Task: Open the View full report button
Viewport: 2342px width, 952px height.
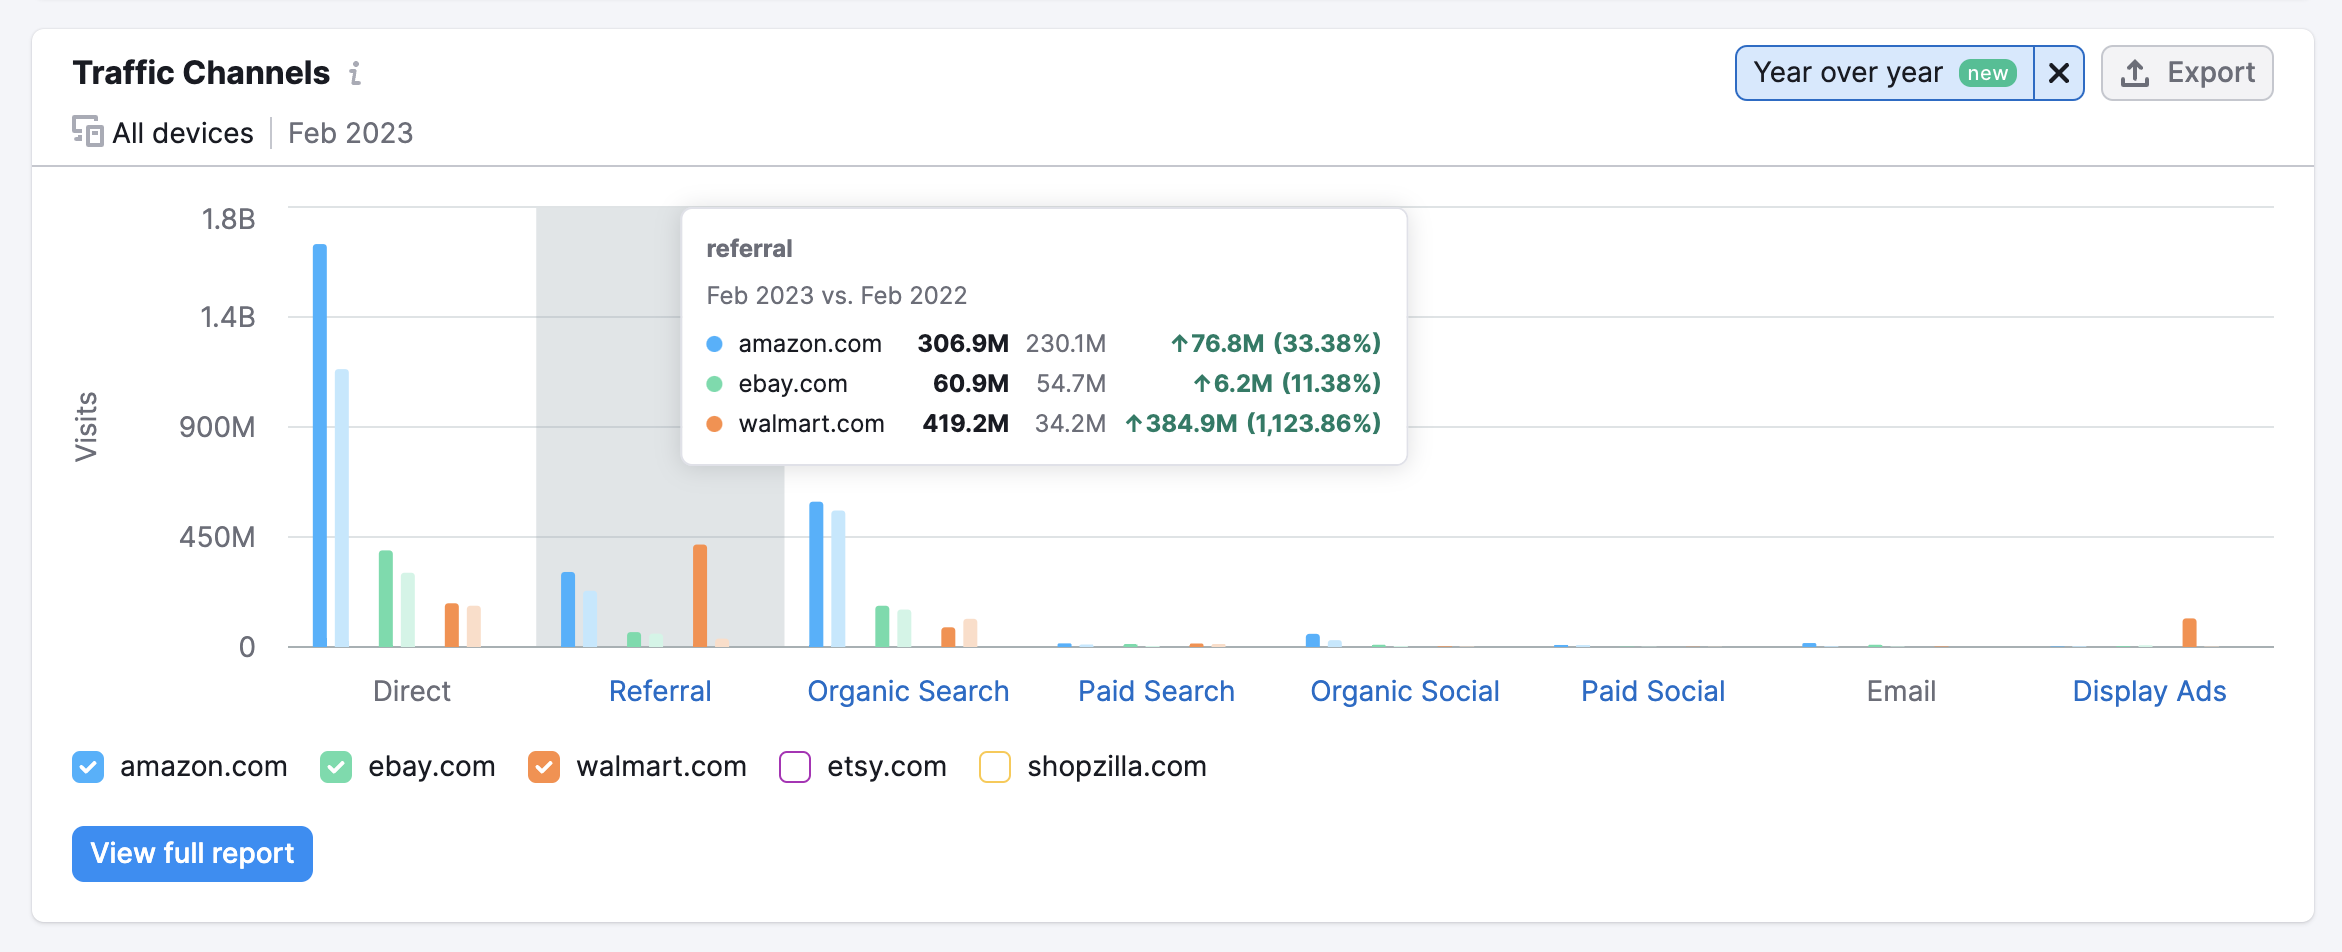Action: coord(192,853)
